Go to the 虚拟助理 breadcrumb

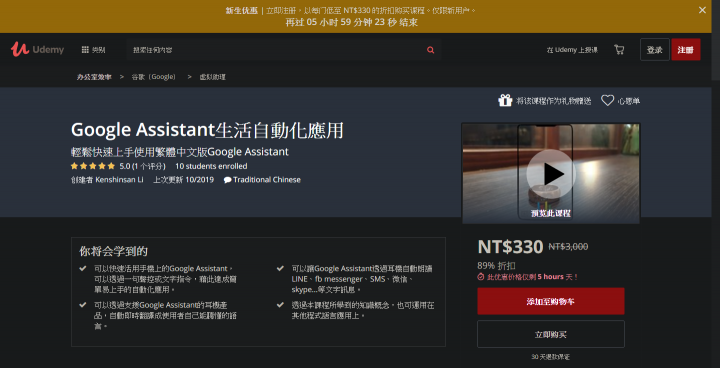(212, 77)
